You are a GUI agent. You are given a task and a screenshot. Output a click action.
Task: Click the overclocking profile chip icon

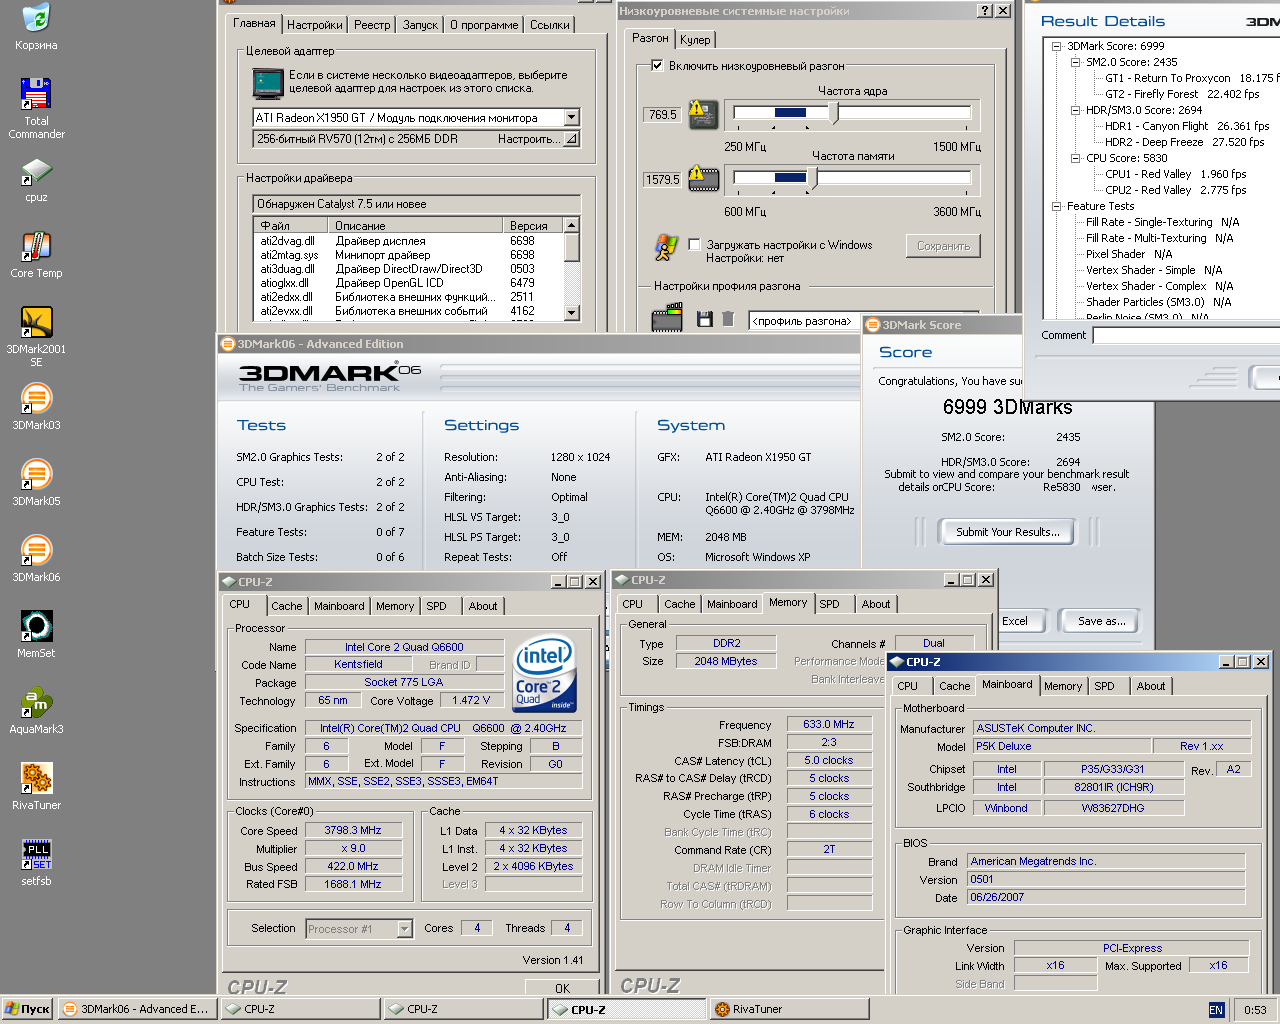(x=667, y=318)
